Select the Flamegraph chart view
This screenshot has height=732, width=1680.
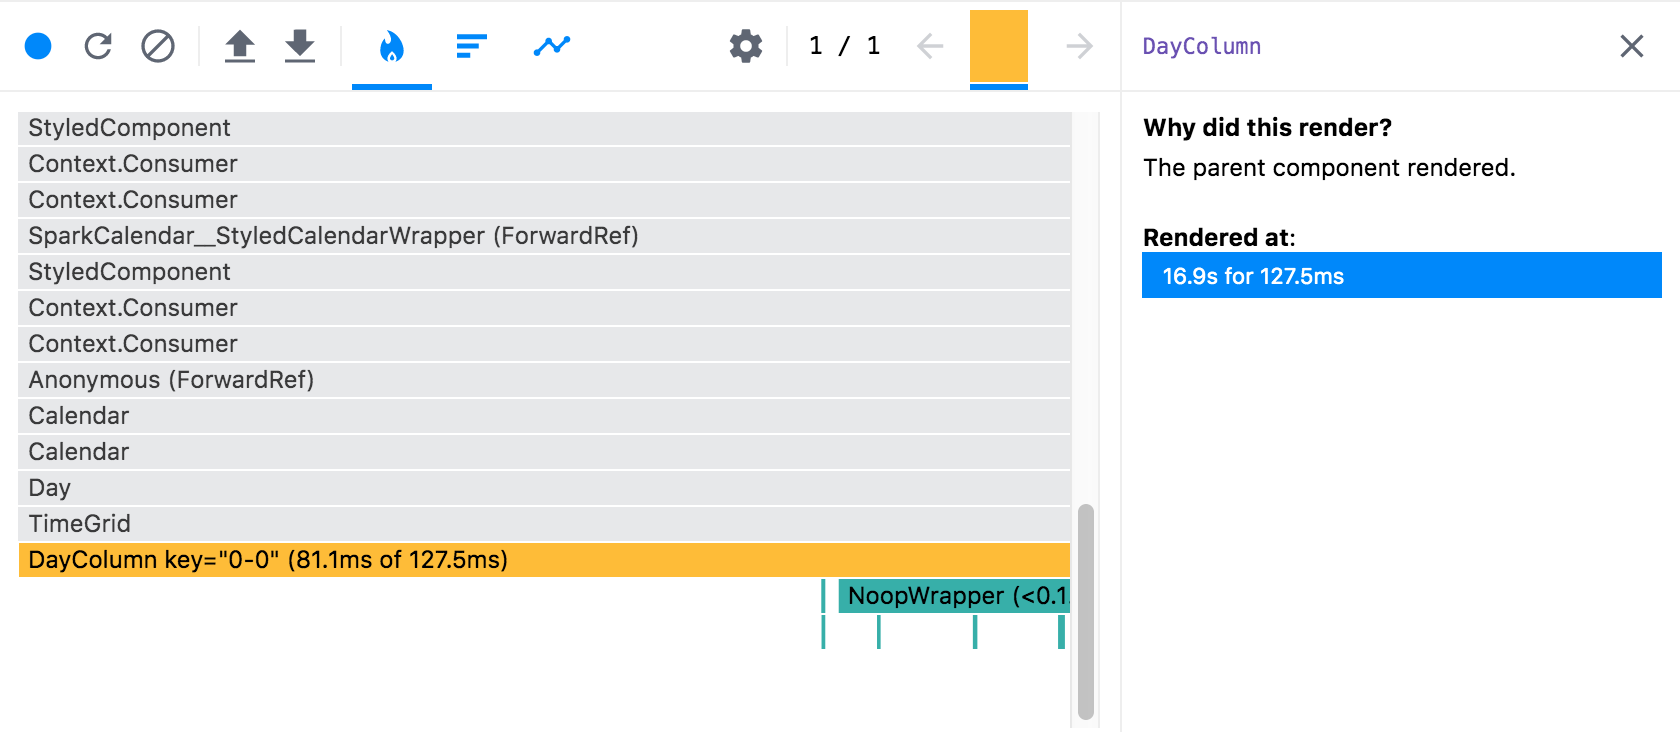click(391, 45)
